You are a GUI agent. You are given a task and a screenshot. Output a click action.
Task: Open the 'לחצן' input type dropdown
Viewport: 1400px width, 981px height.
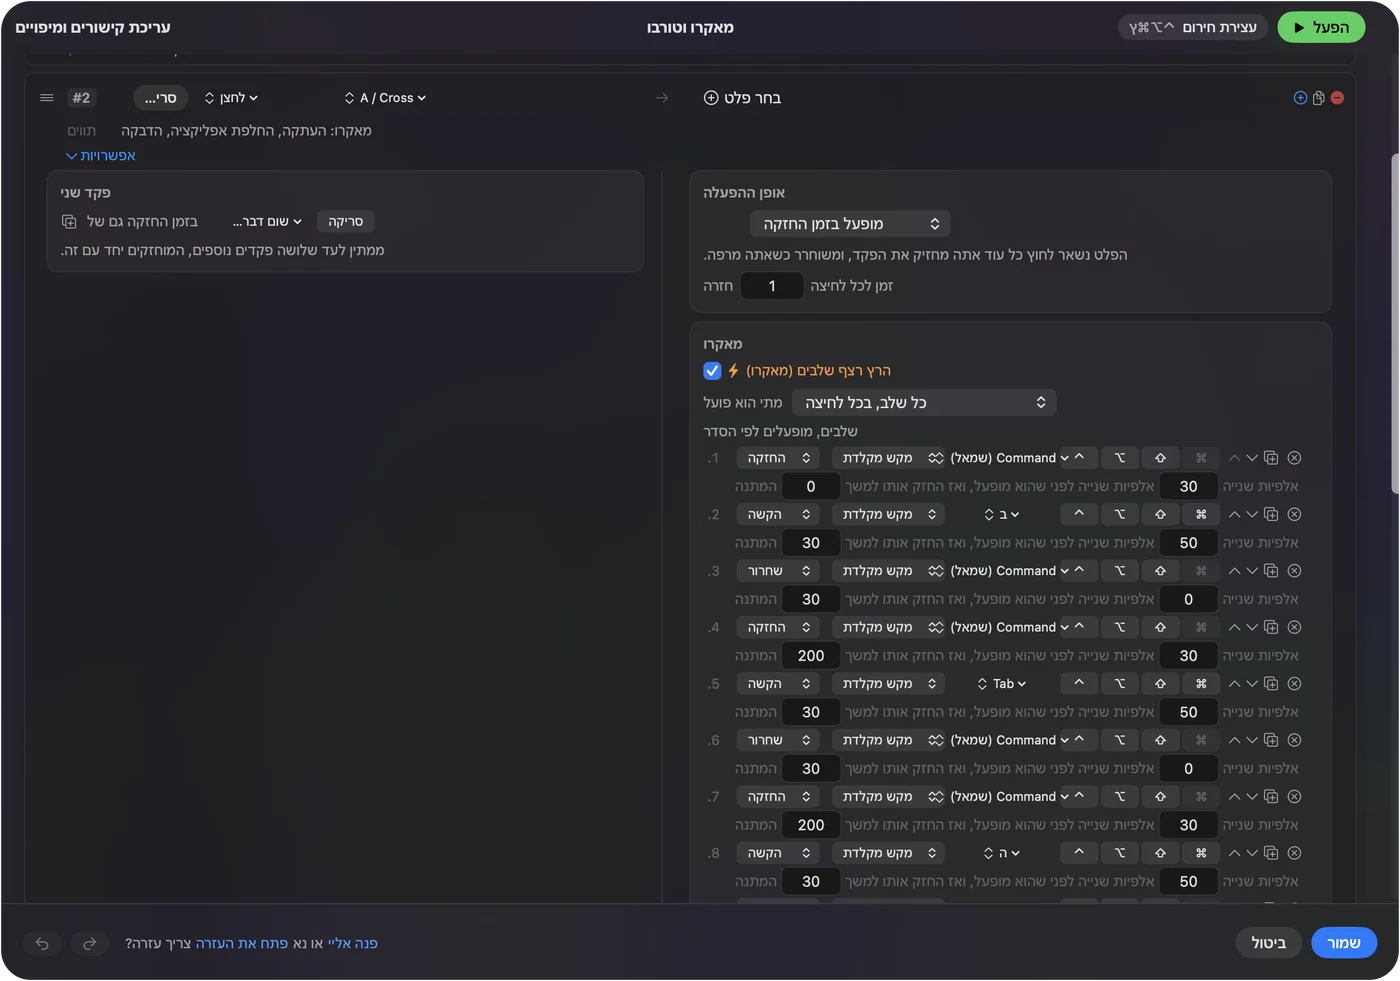click(x=231, y=98)
